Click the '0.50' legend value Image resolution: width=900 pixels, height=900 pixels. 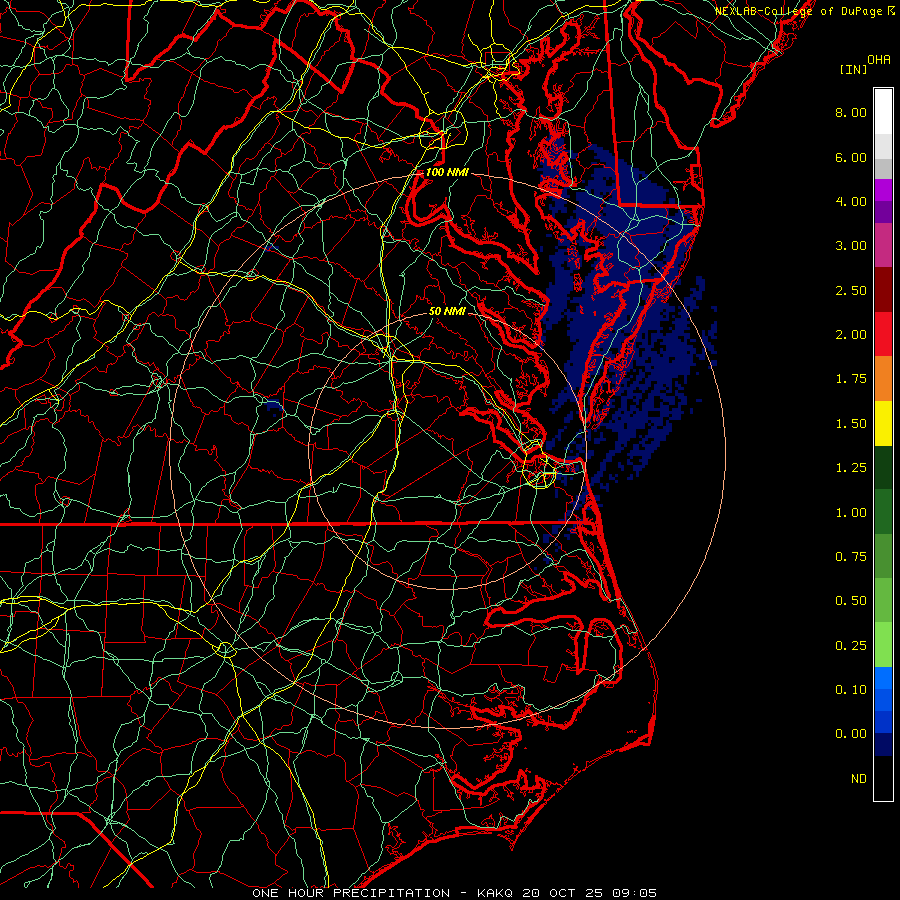coord(851,601)
